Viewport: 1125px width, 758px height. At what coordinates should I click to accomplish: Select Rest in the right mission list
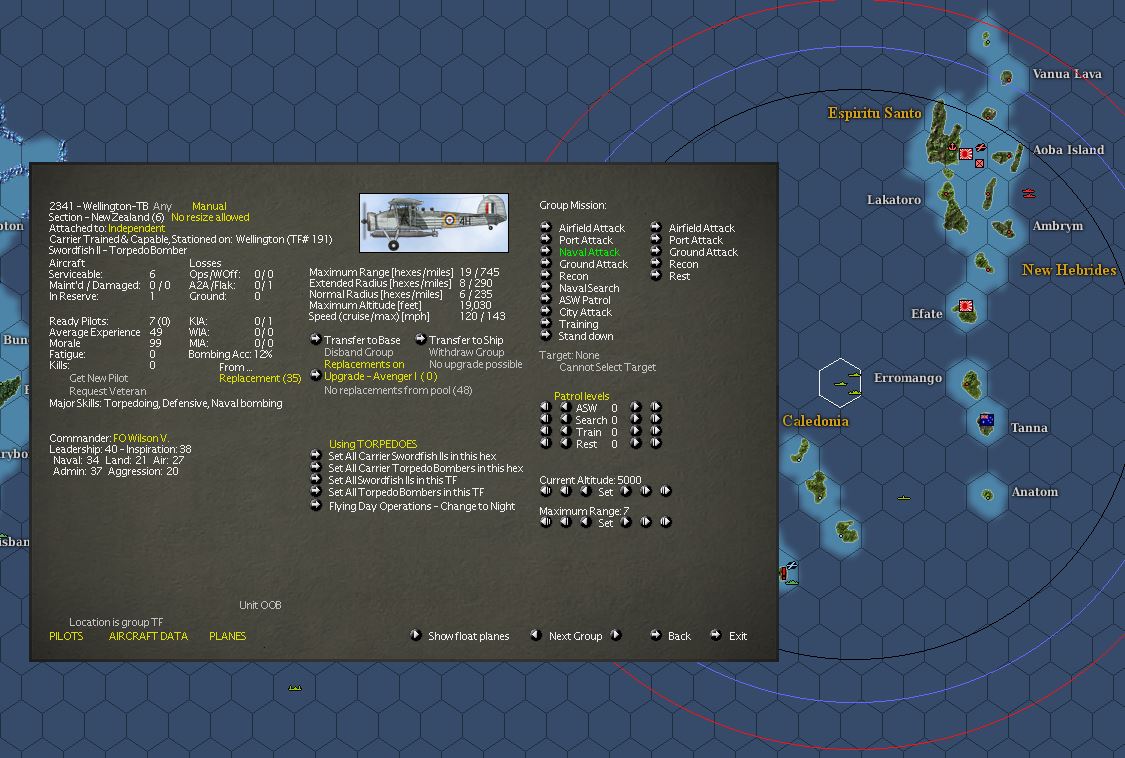(679, 276)
